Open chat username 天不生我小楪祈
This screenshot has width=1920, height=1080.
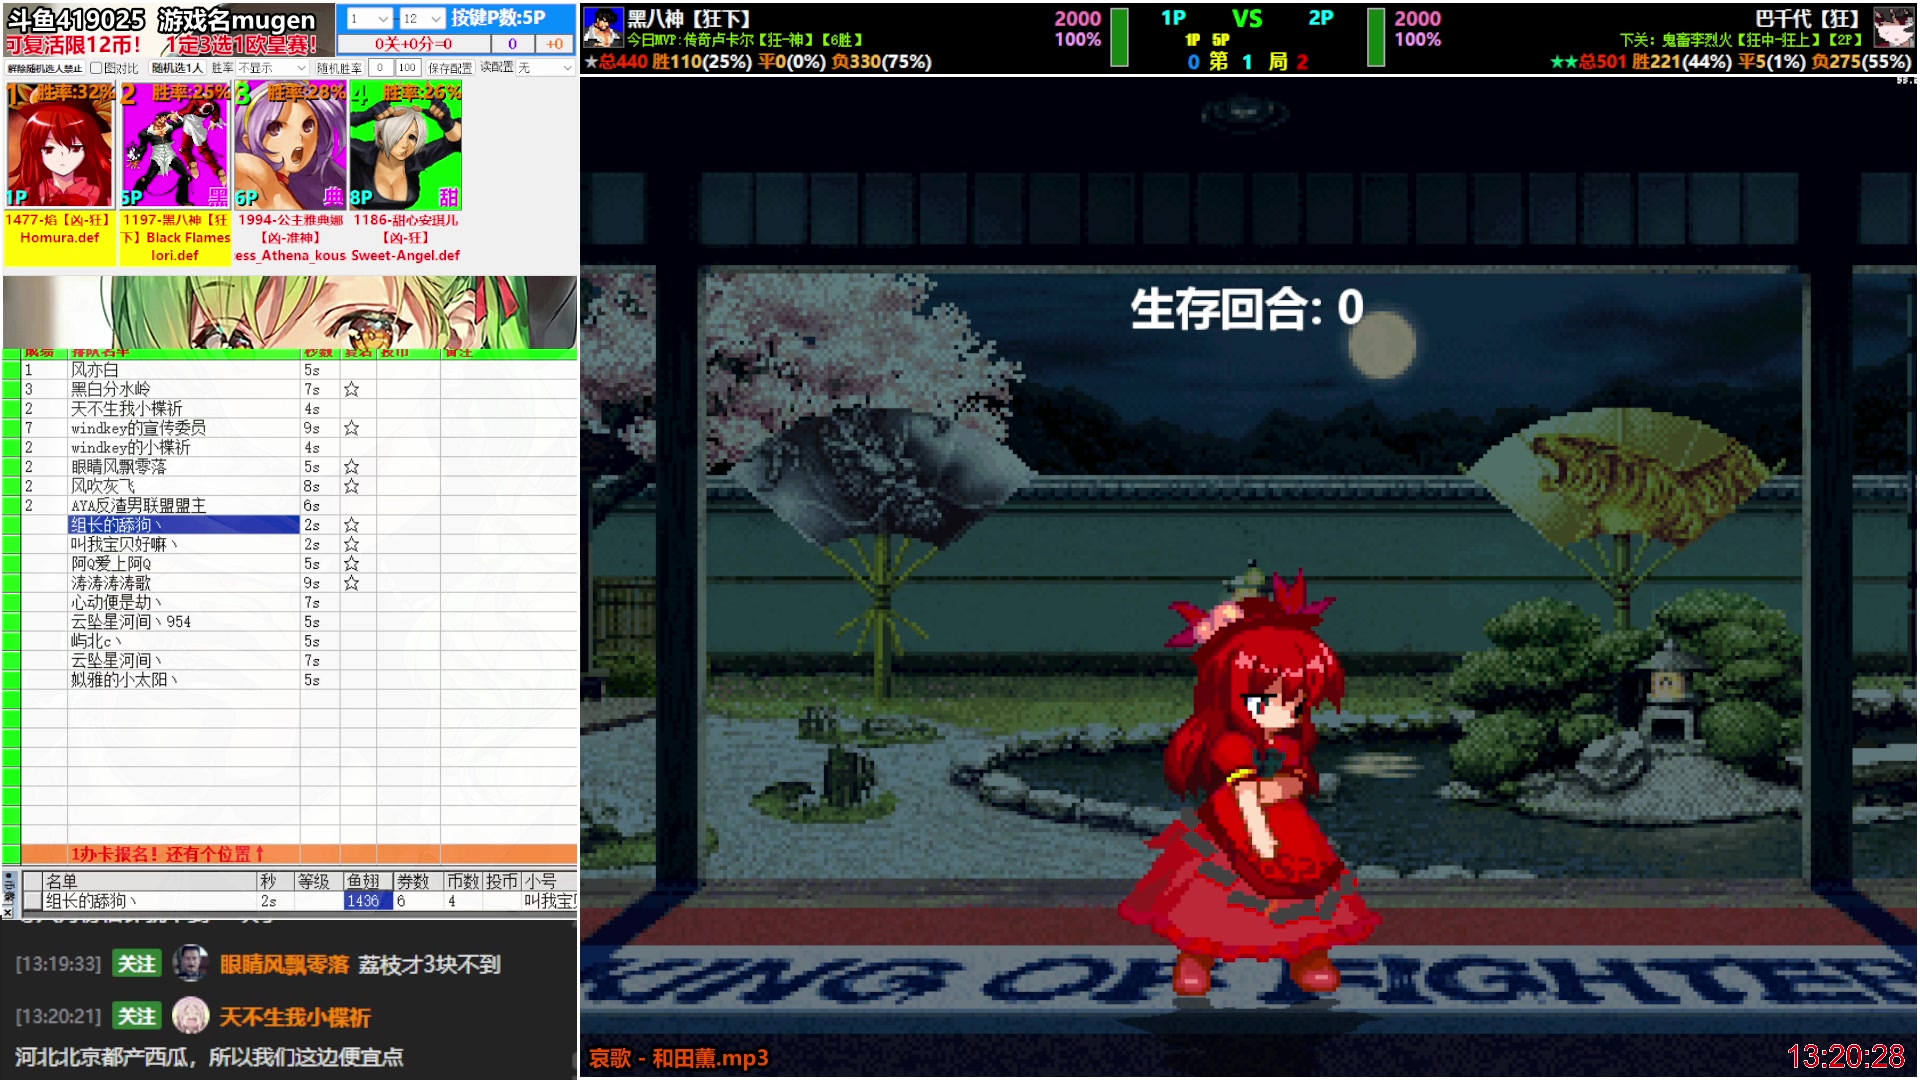tap(295, 1017)
